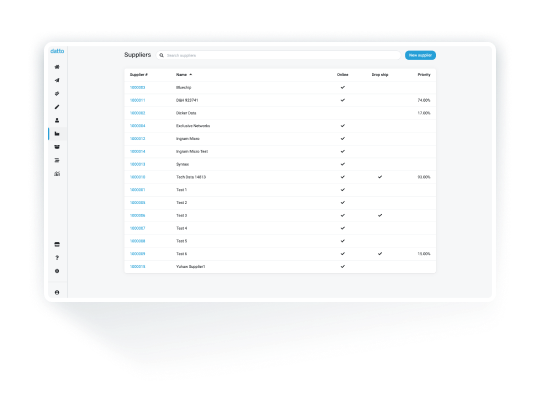Image resolution: width=540 pixels, height=405 pixels.
Task: Click the datto logo
Action: coord(57,51)
